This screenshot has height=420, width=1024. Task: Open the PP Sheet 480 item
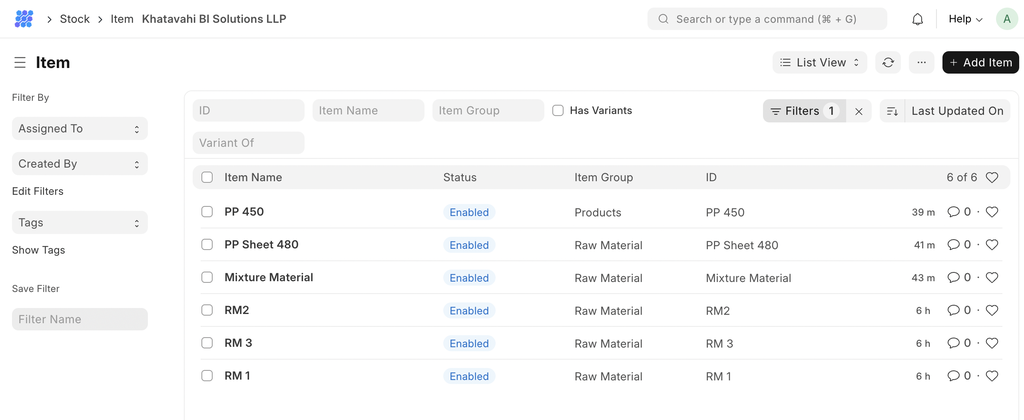[x=261, y=245]
